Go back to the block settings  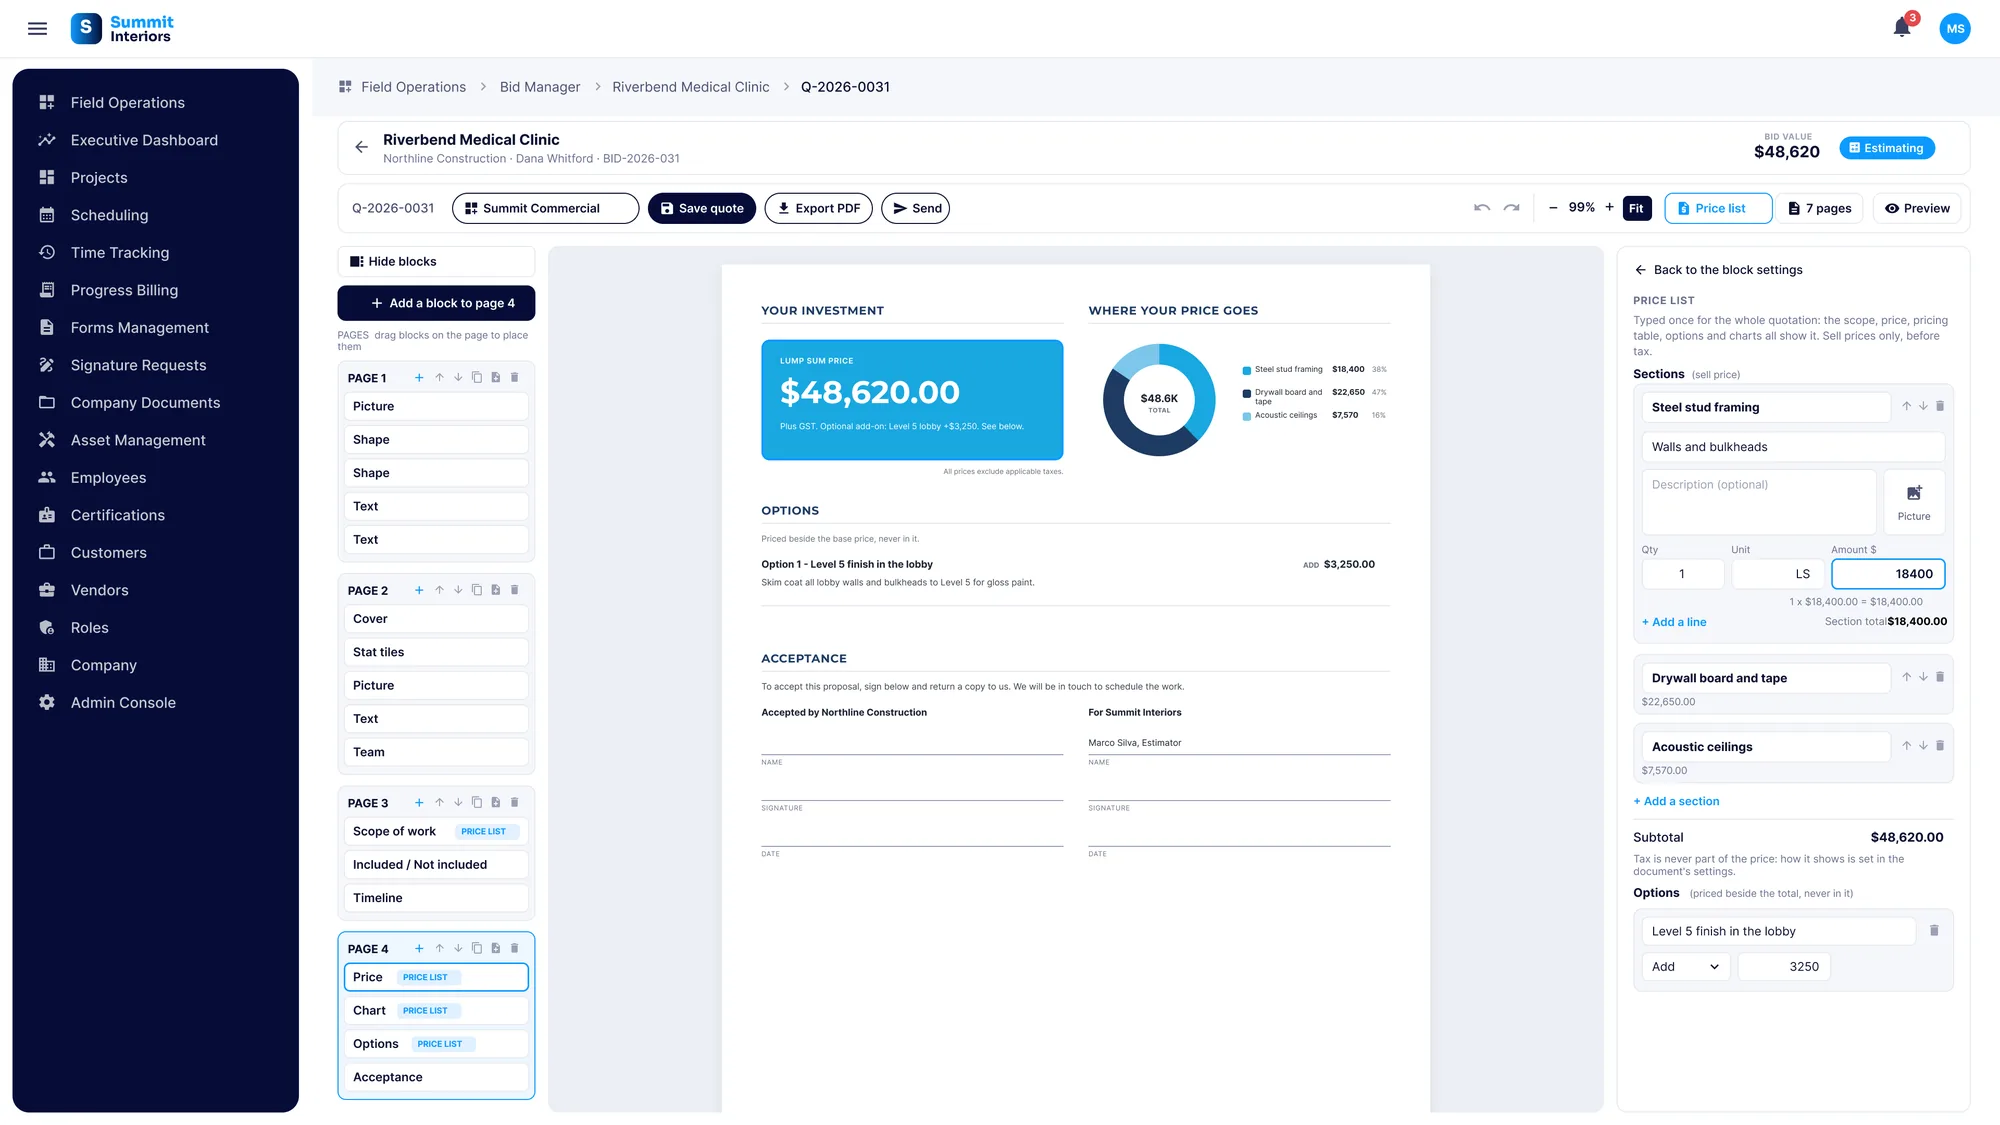pos(1718,270)
